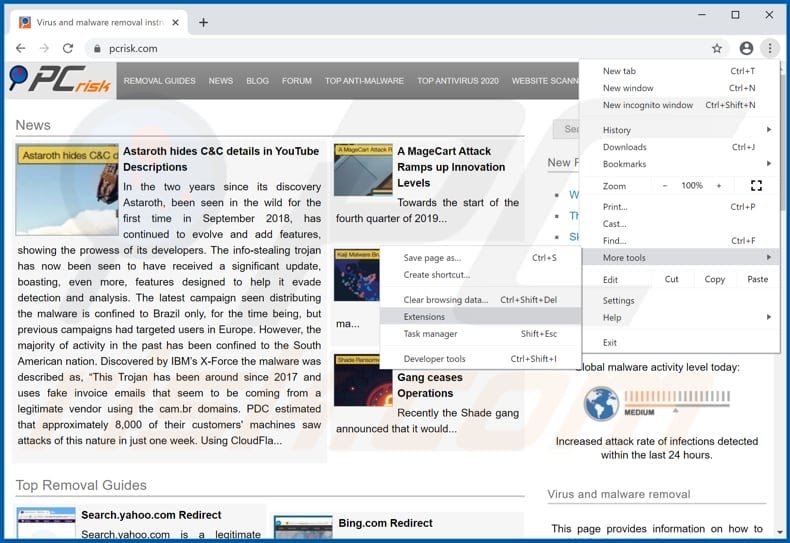790x543 pixels.
Task: Open the TOP ANTI-MALWARE nav item
Action: click(364, 81)
